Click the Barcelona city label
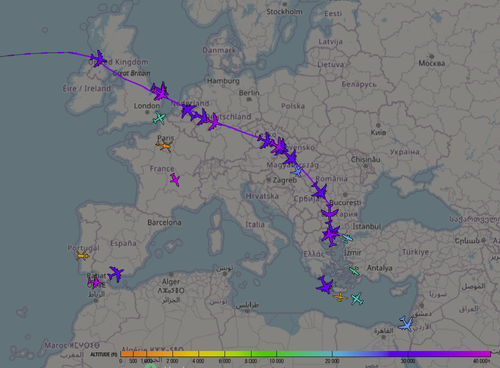 (164, 222)
